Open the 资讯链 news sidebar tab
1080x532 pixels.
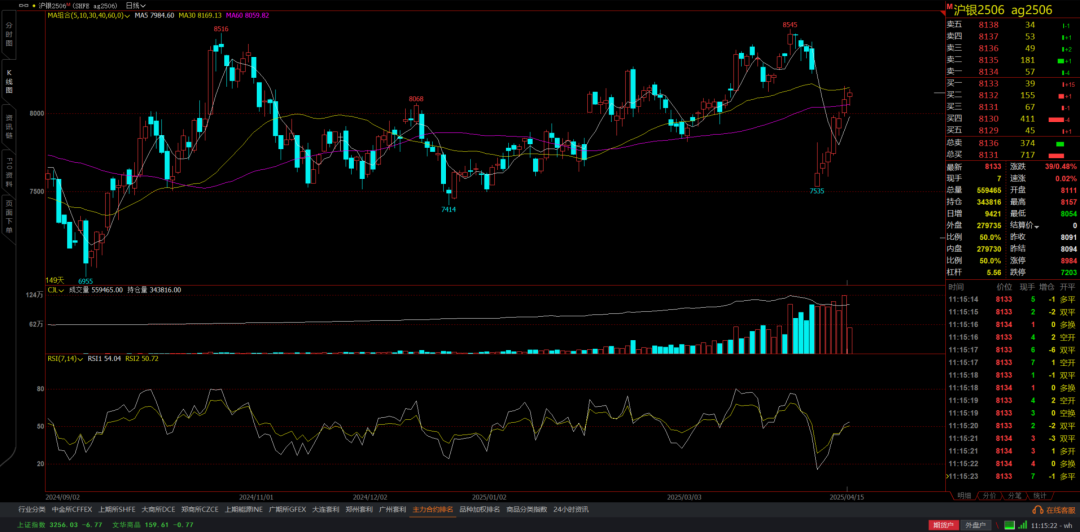[9, 127]
